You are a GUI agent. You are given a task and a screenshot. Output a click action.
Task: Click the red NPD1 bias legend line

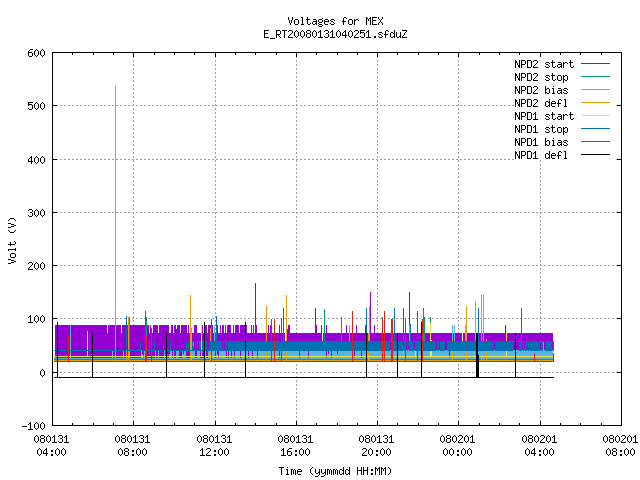point(596,142)
